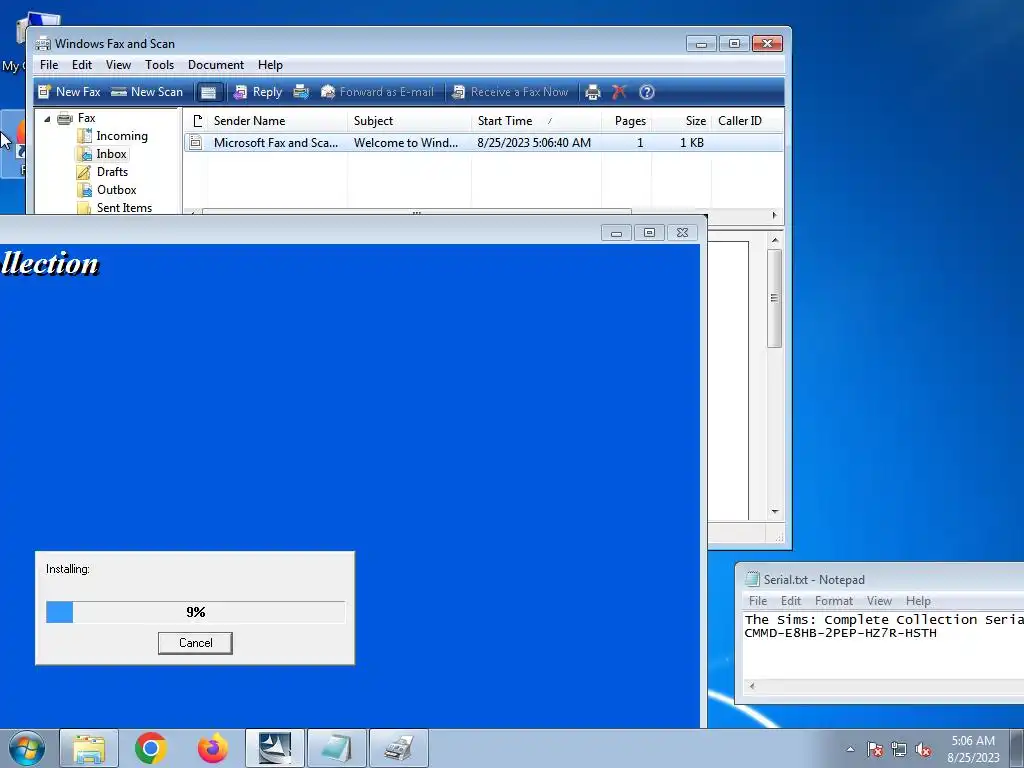Select the Incoming folder
The image size is (1024, 768).
pos(122,136)
